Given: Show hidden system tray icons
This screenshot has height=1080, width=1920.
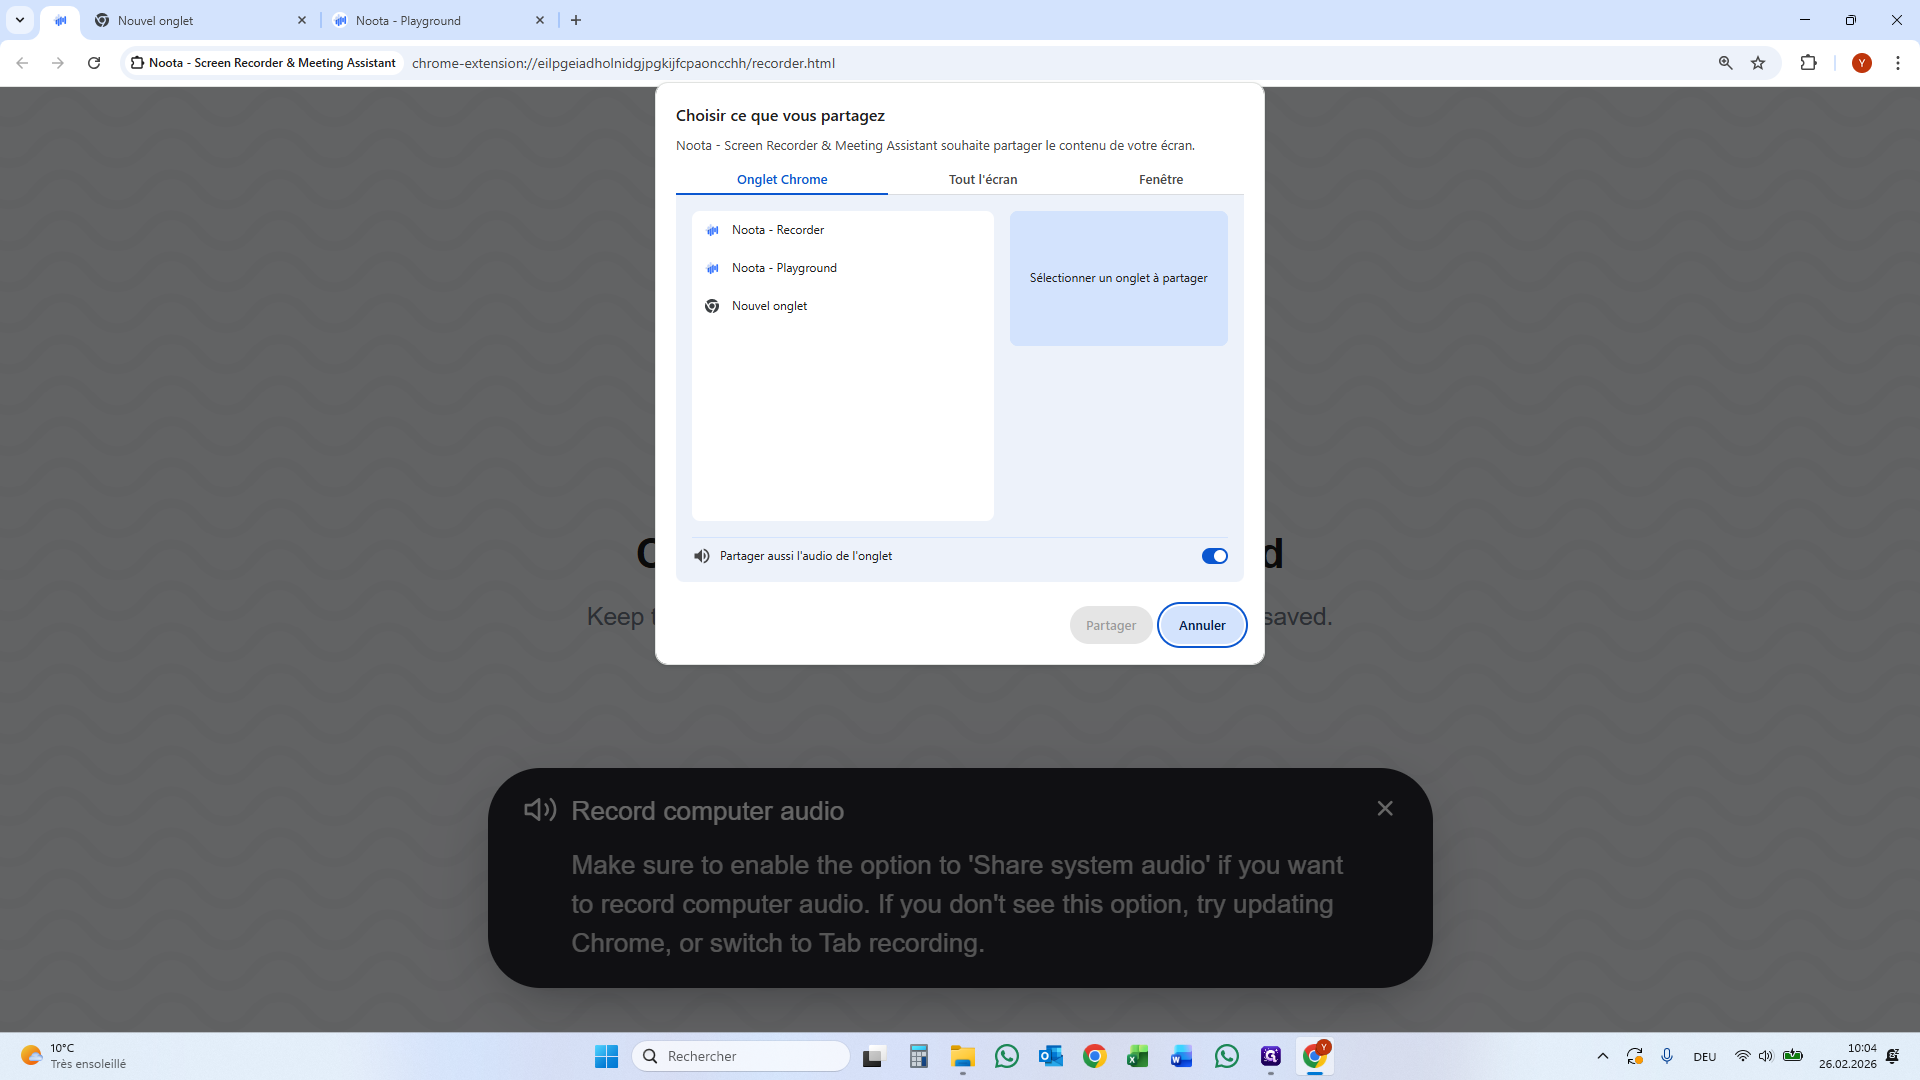Looking at the screenshot, I should (1602, 1056).
